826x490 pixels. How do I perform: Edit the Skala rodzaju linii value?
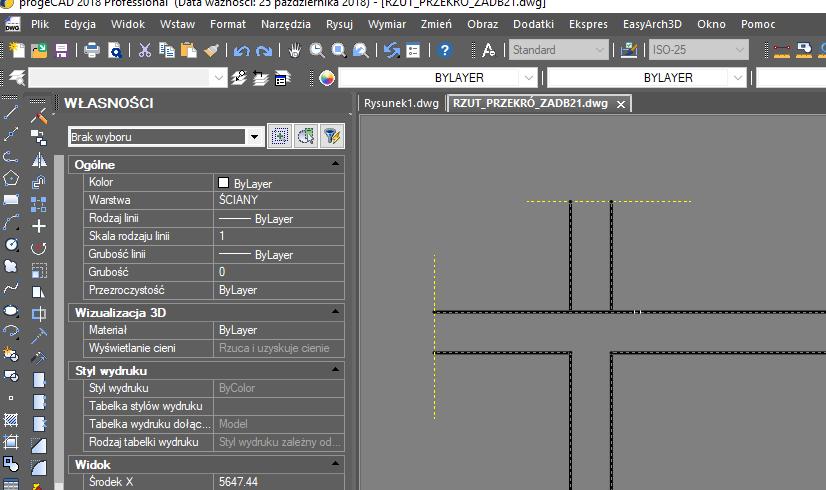pyautogui.click(x=279, y=236)
